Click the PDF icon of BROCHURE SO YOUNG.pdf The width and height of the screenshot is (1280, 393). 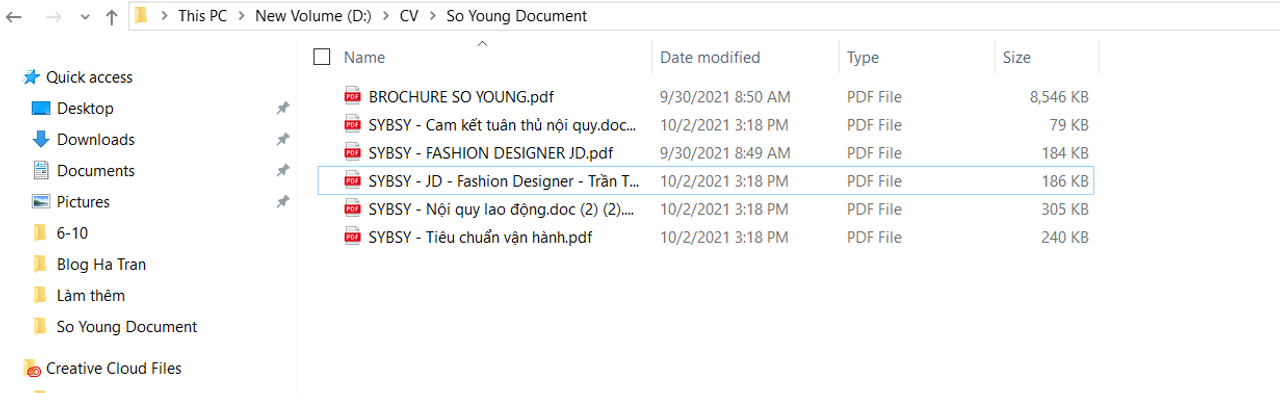pyautogui.click(x=352, y=97)
